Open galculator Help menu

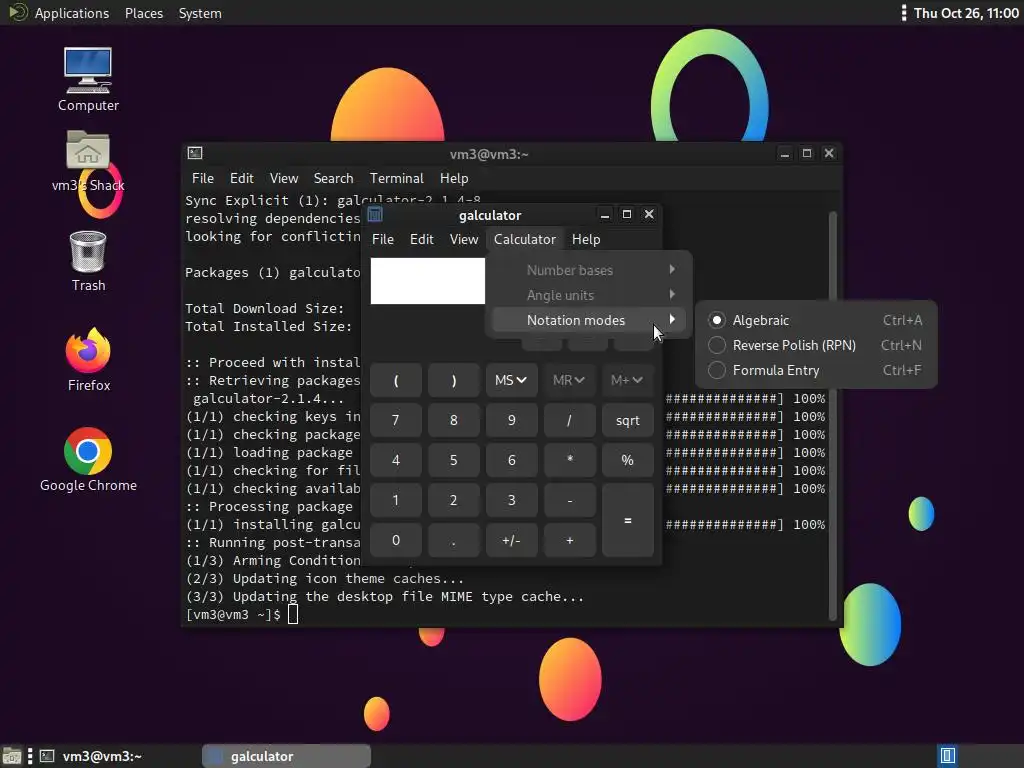coord(586,239)
